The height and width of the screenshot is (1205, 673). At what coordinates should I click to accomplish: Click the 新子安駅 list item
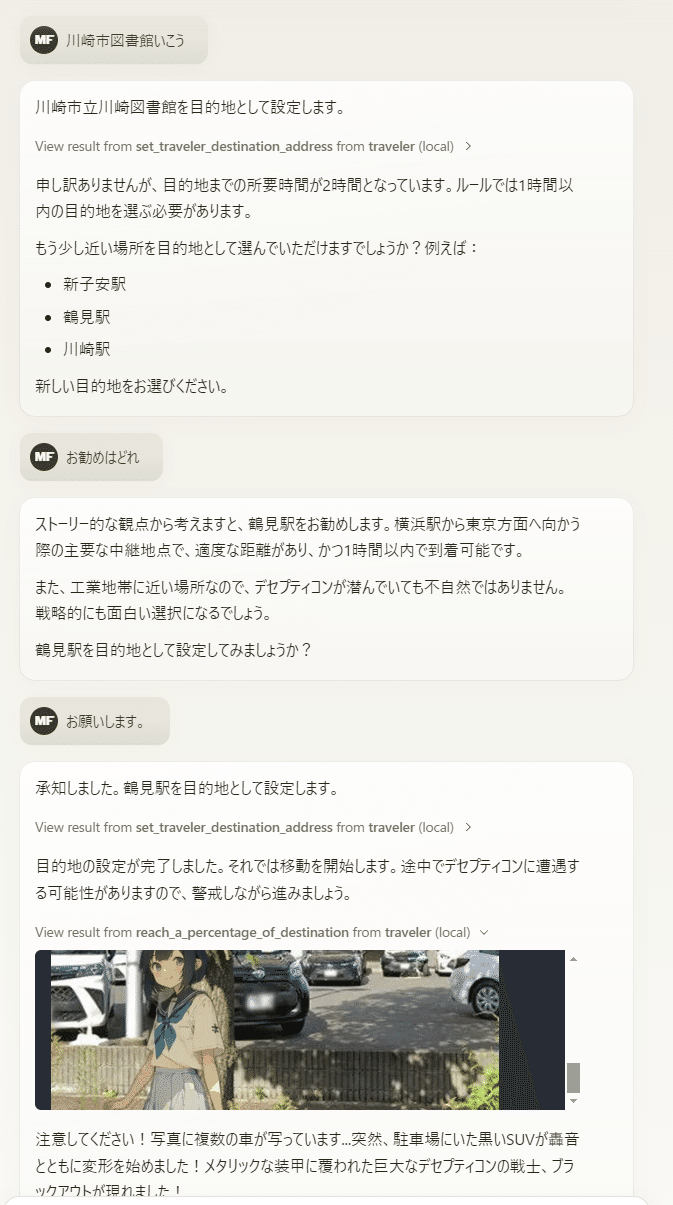(x=95, y=284)
